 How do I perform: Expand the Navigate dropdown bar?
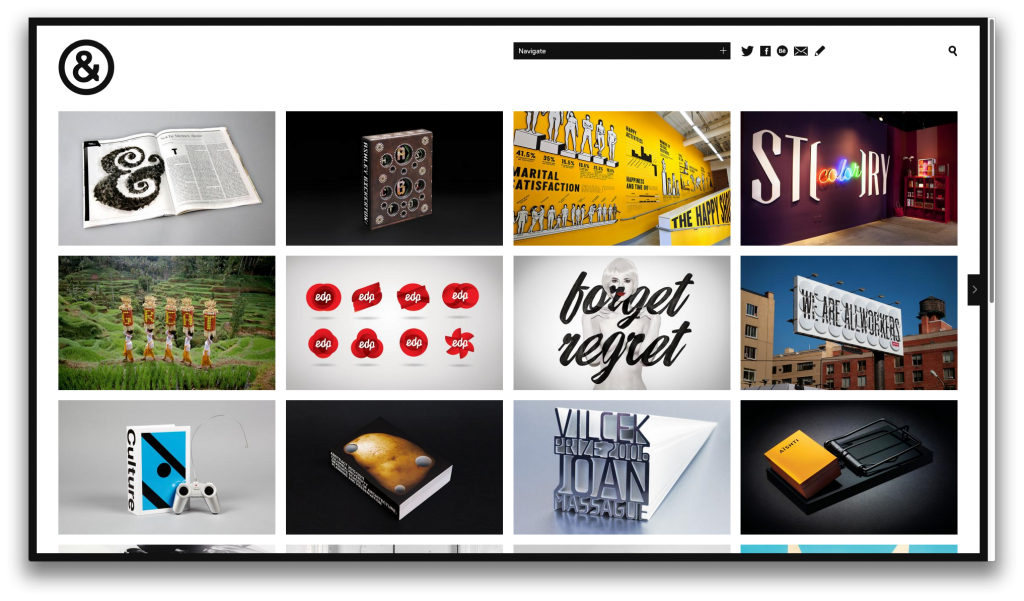pyautogui.click(x=622, y=51)
